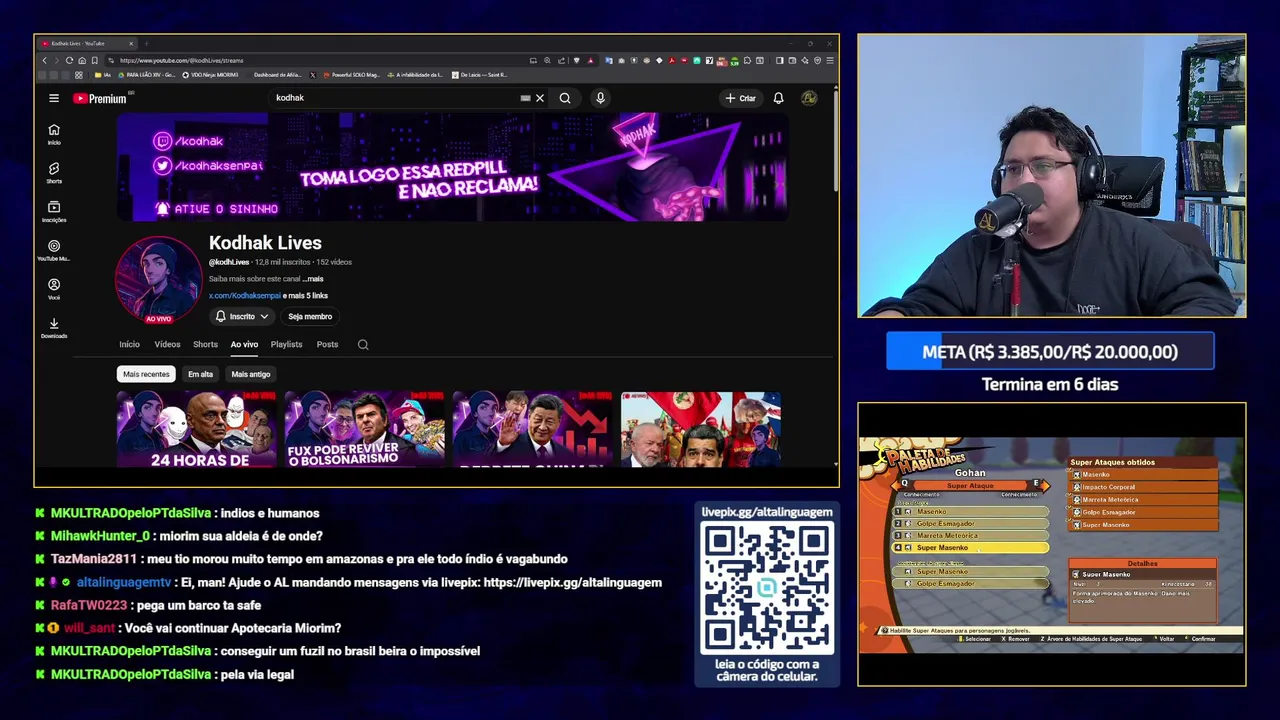The height and width of the screenshot is (720, 1280).
Task: Select the Ao vivo tab
Action: tap(244, 344)
